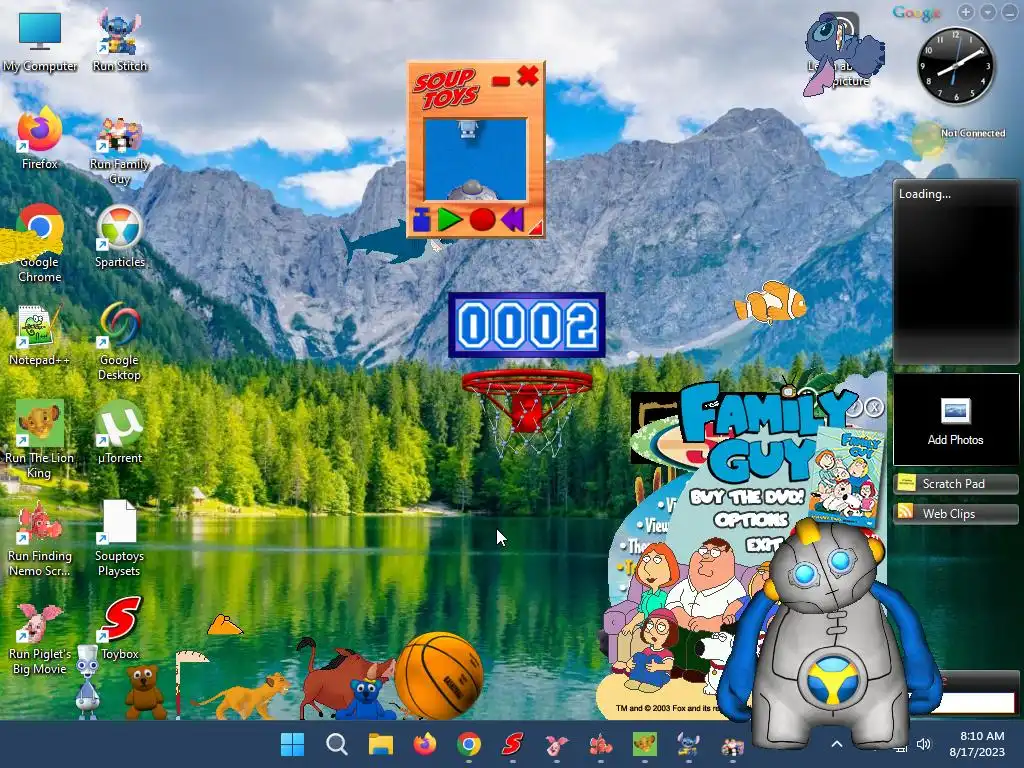Viewport: 1024px width, 768px height.
Task: Open the Google Chrome desktop shortcut
Action: pyautogui.click(x=40, y=243)
